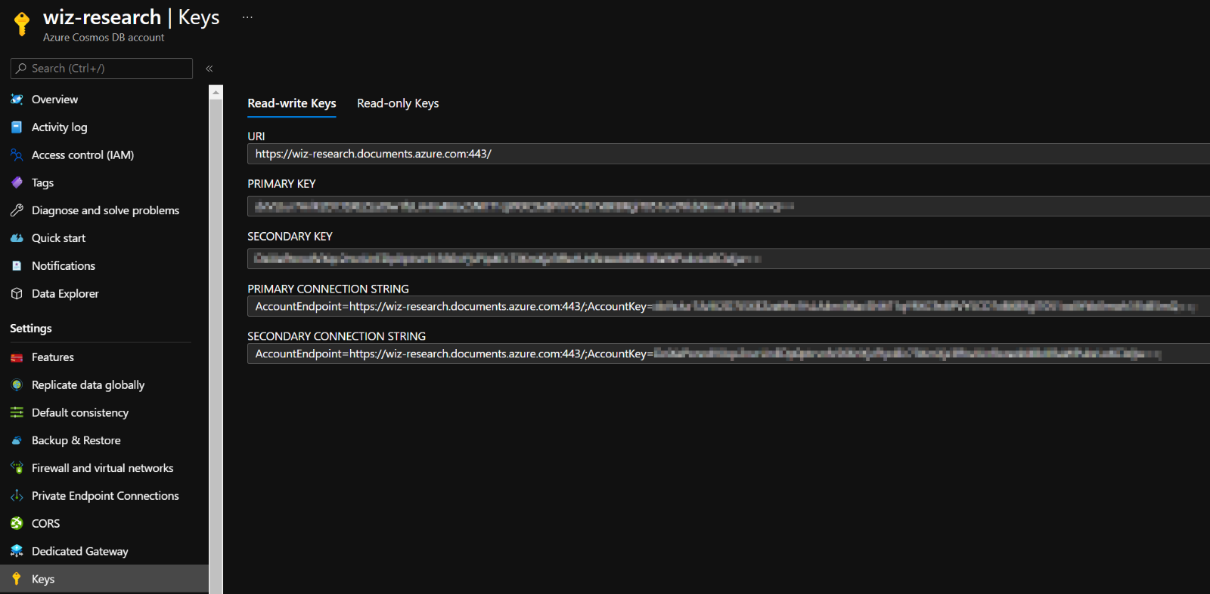The width and height of the screenshot is (1210, 594).
Task: Click the Backup & Restore icon
Action: point(16,440)
